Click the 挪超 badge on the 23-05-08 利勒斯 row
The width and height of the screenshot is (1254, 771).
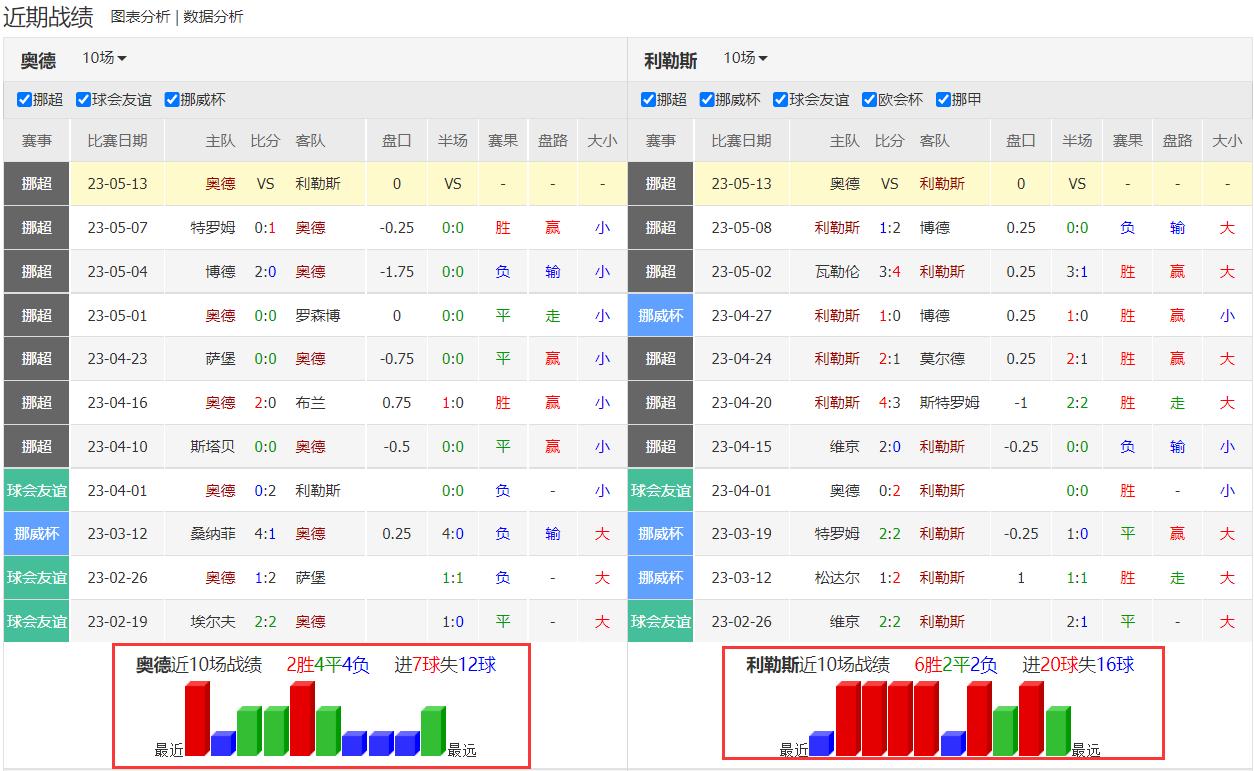click(x=660, y=227)
